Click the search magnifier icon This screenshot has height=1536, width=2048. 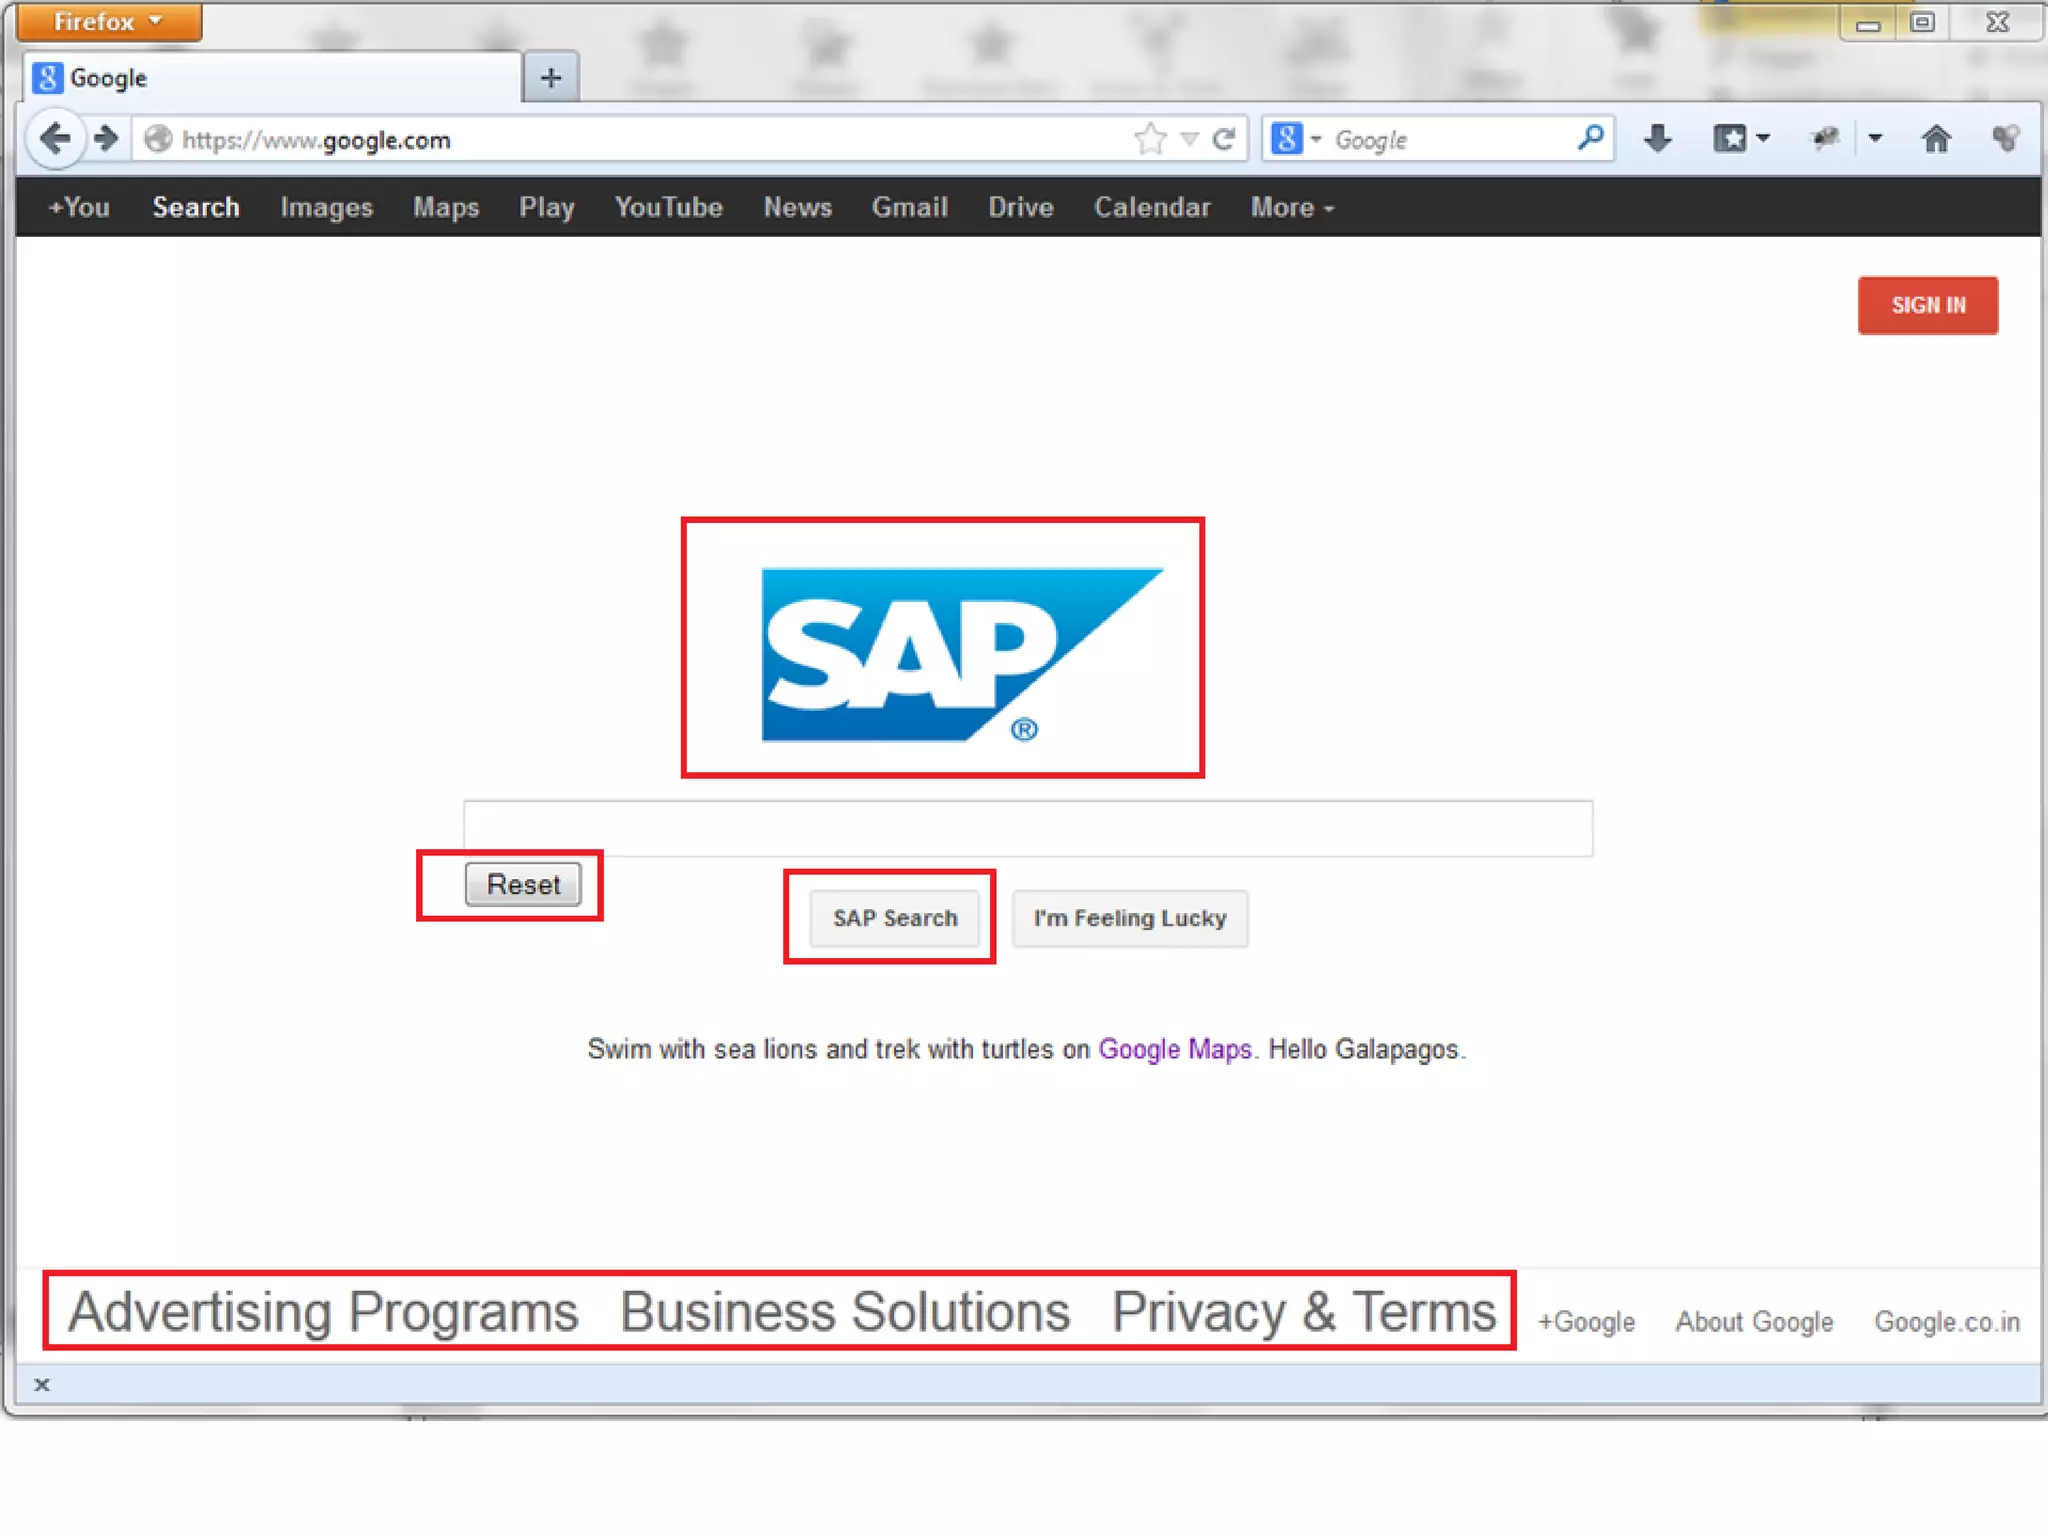[1590, 137]
